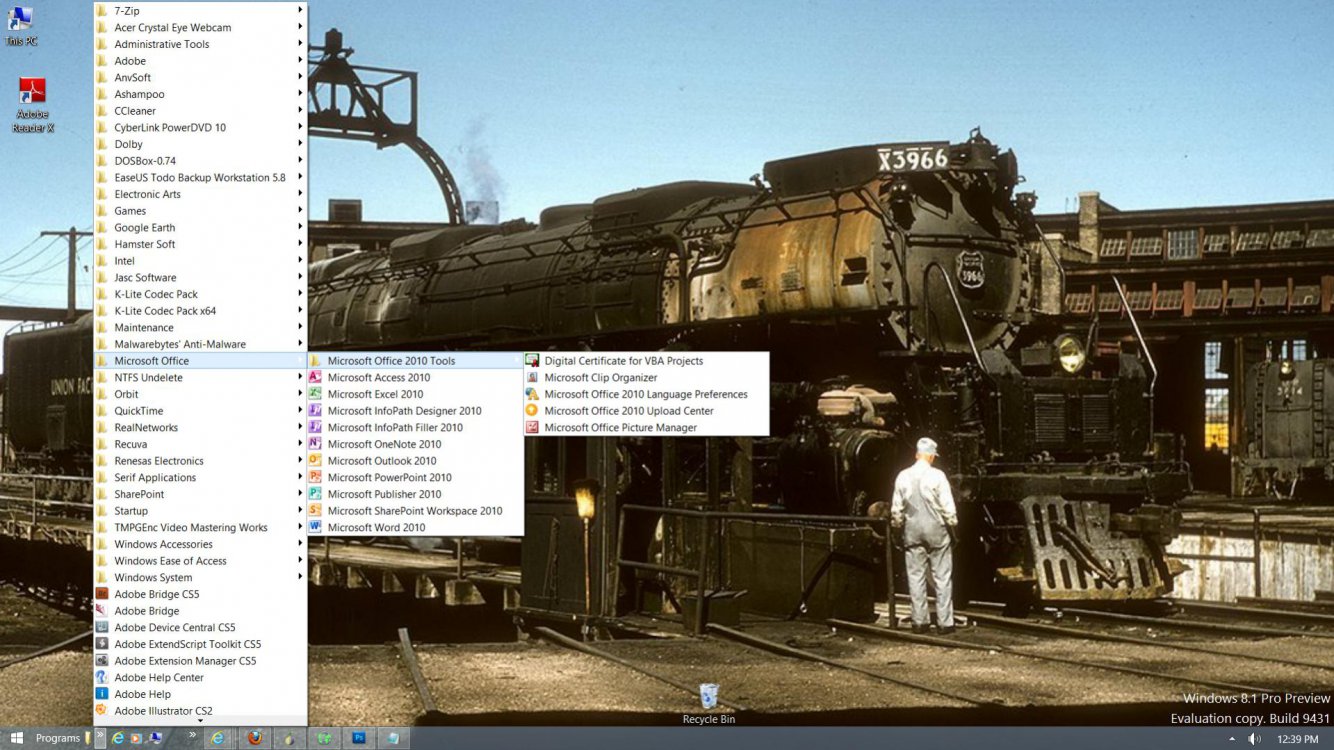1334x750 pixels.
Task: Click the Programs menu scroll-down arrow
Action: click(200, 721)
